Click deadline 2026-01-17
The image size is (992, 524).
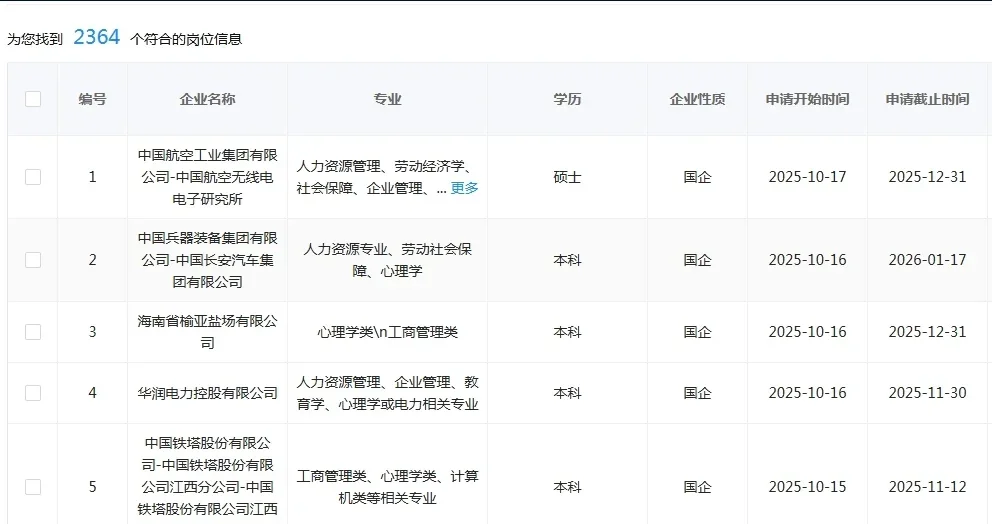[927, 259]
